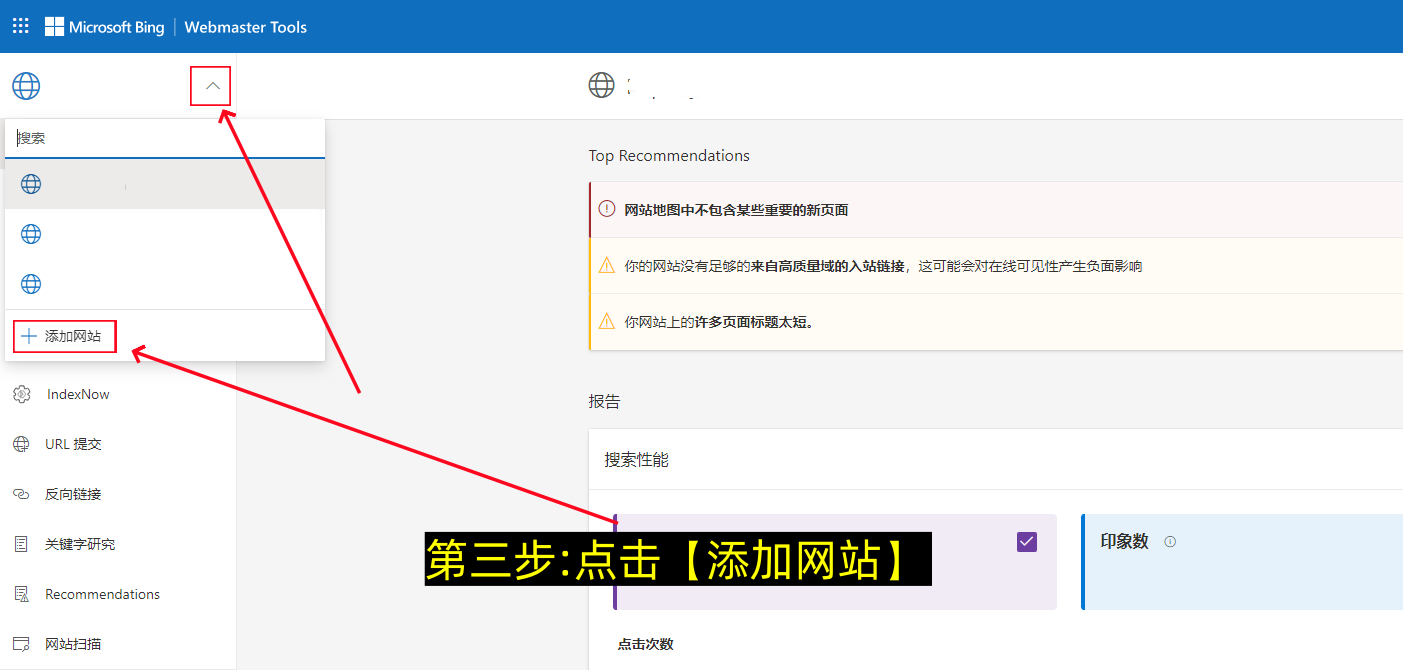Select the IndexNow gear icon in sidebar
Viewport: 1403px width, 670px height.
[22, 394]
